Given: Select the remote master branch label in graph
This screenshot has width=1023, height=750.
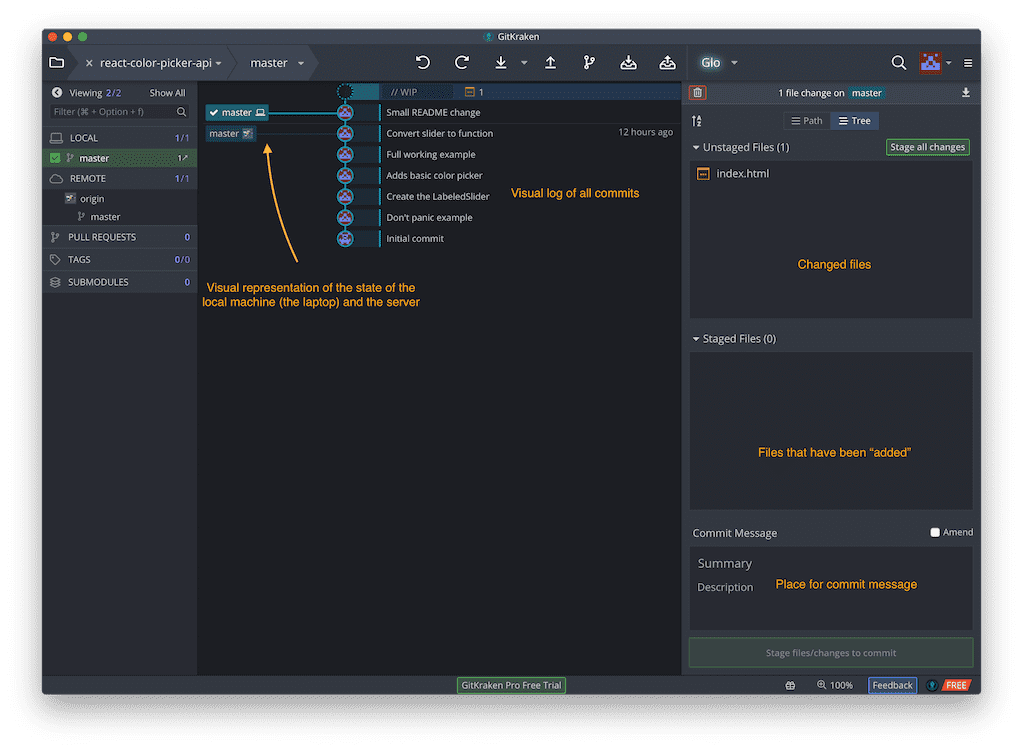Looking at the screenshot, I should [230, 133].
